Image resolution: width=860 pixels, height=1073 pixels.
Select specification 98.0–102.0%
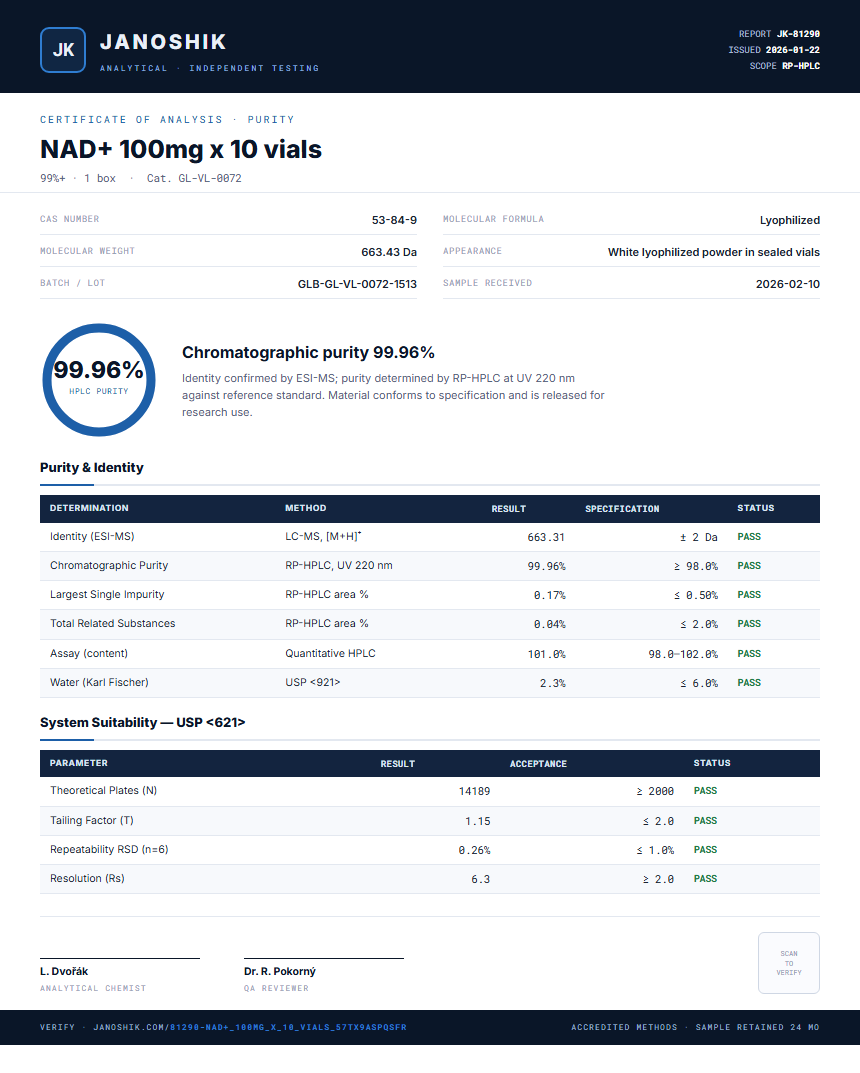pos(683,654)
